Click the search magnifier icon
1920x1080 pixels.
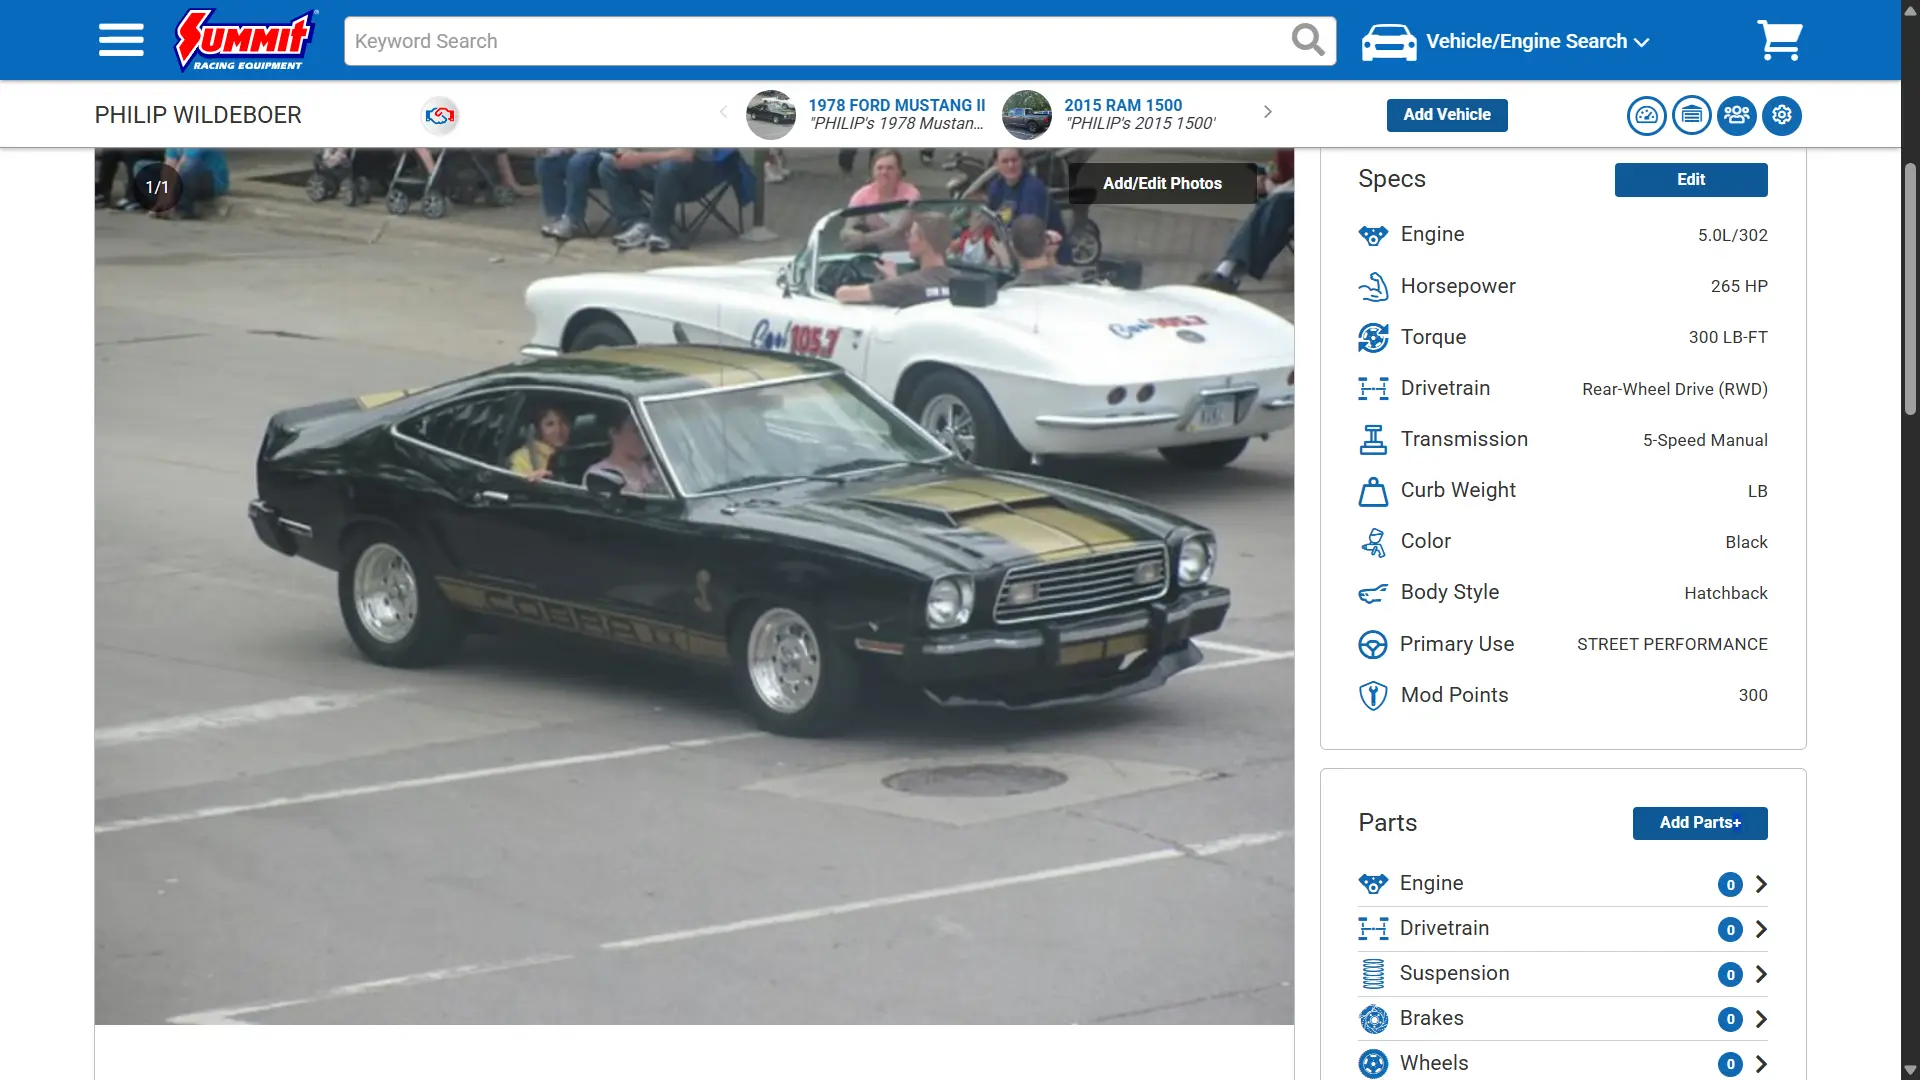pyautogui.click(x=1308, y=40)
